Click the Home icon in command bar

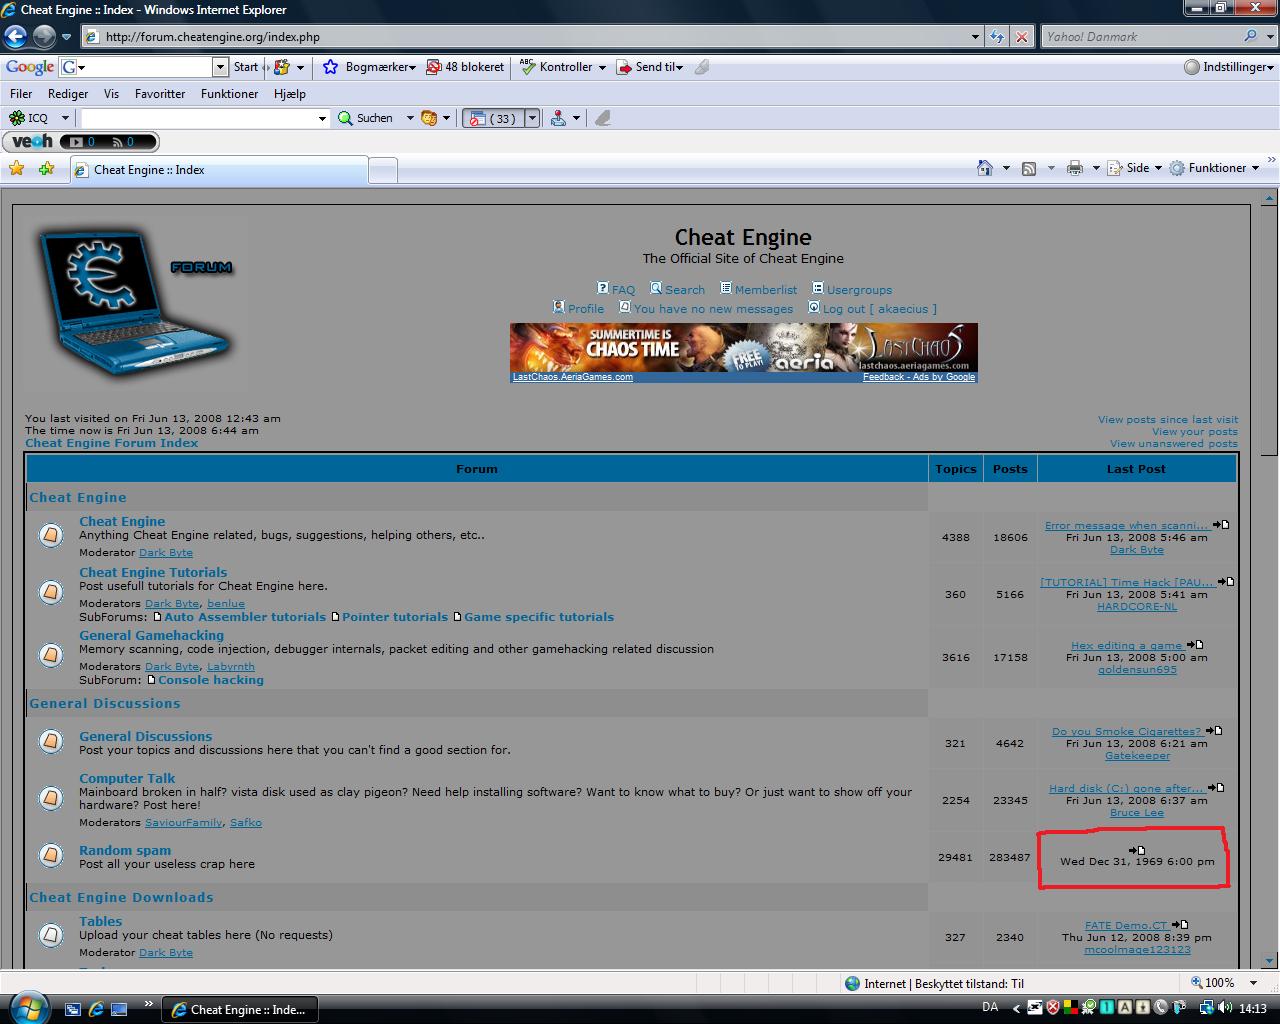[x=985, y=168]
